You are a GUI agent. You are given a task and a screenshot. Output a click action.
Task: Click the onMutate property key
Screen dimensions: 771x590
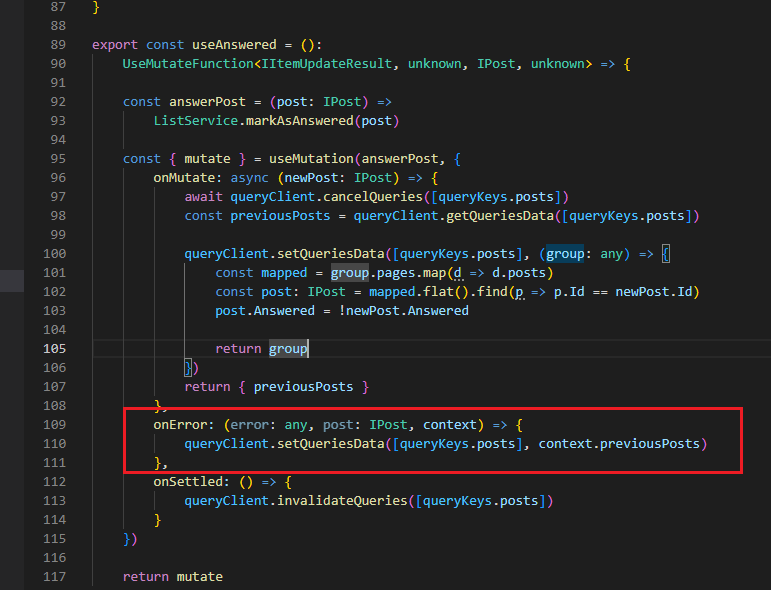(x=184, y=178)
